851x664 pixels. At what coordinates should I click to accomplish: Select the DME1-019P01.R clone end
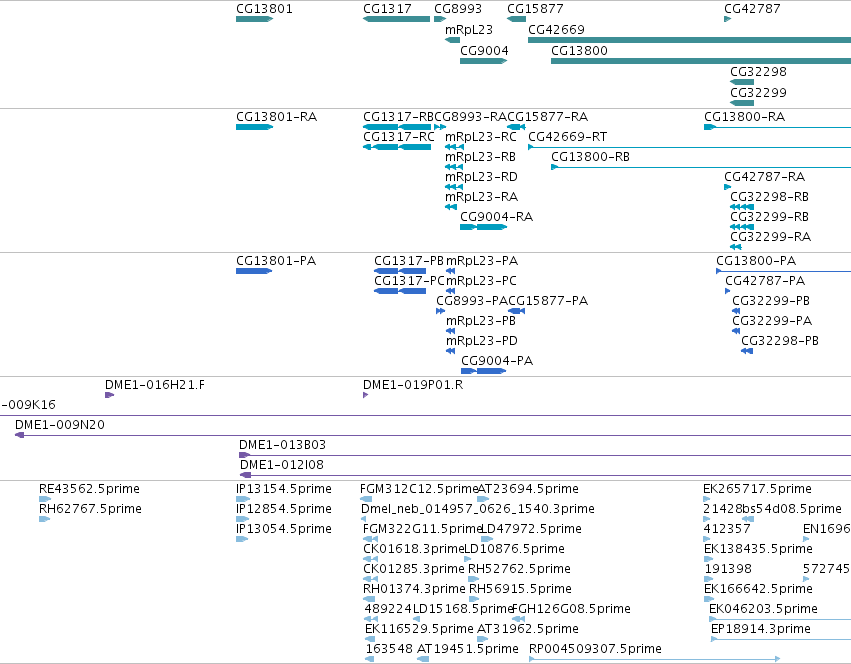[x=366, y=395]
